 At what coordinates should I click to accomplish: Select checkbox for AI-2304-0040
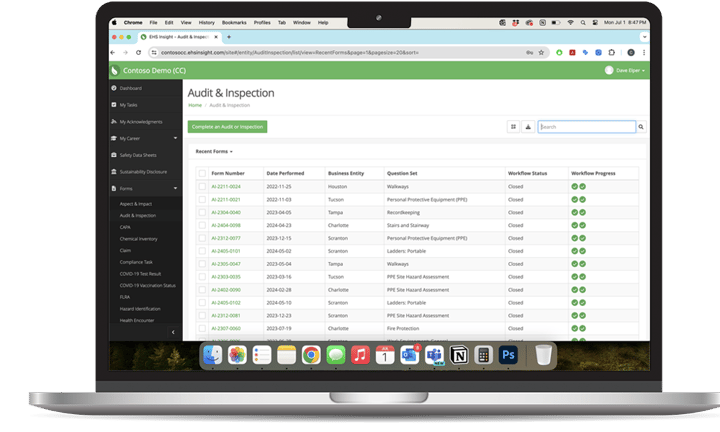[x=202, y=212]
